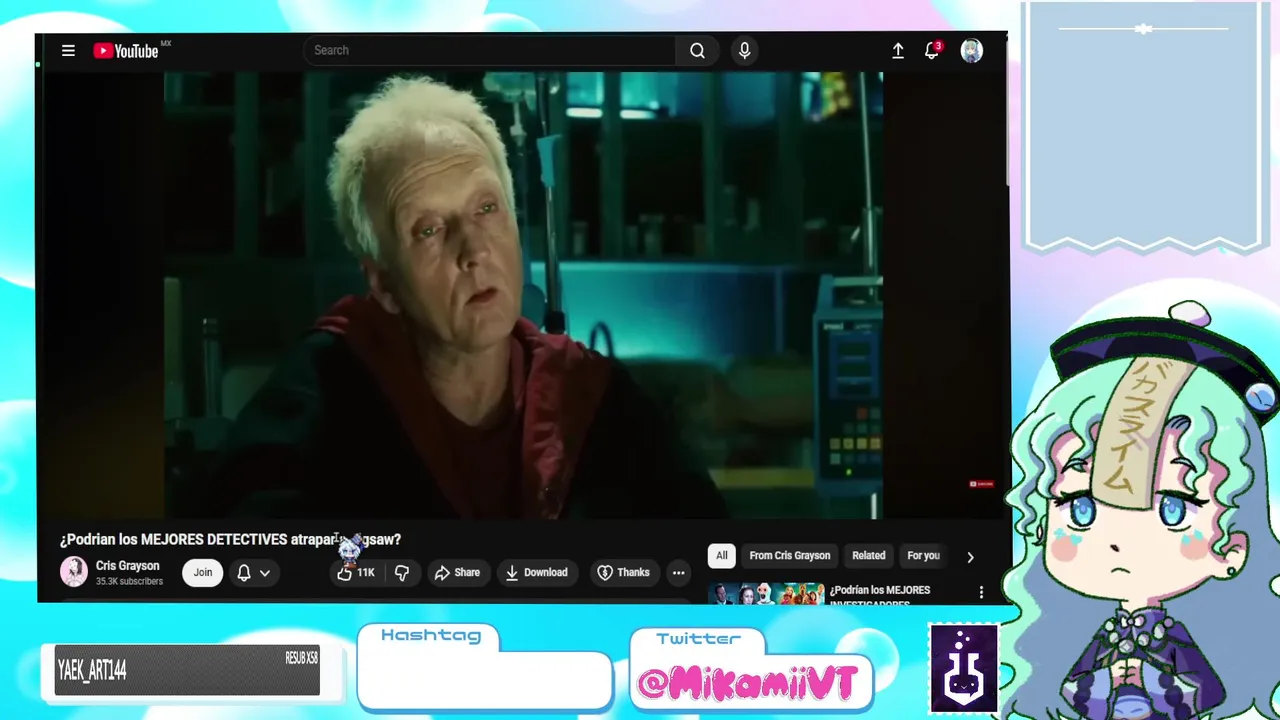Viewport: 1280px width, 720px height.
Task: Open the account avatar menu
Action: (x=971, y=51)
